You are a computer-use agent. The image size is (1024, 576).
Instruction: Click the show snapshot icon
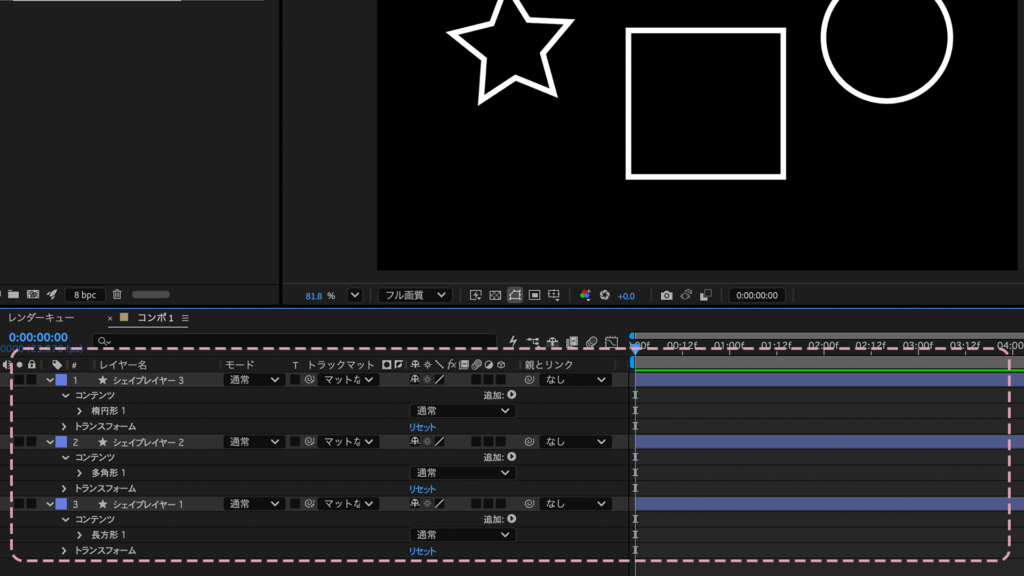tap(686, 295)
